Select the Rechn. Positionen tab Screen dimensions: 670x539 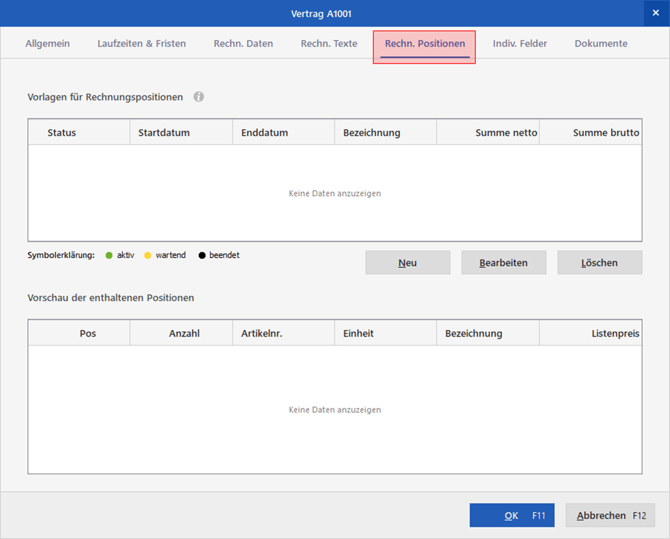pyautogui.click(x=424, y=45)
